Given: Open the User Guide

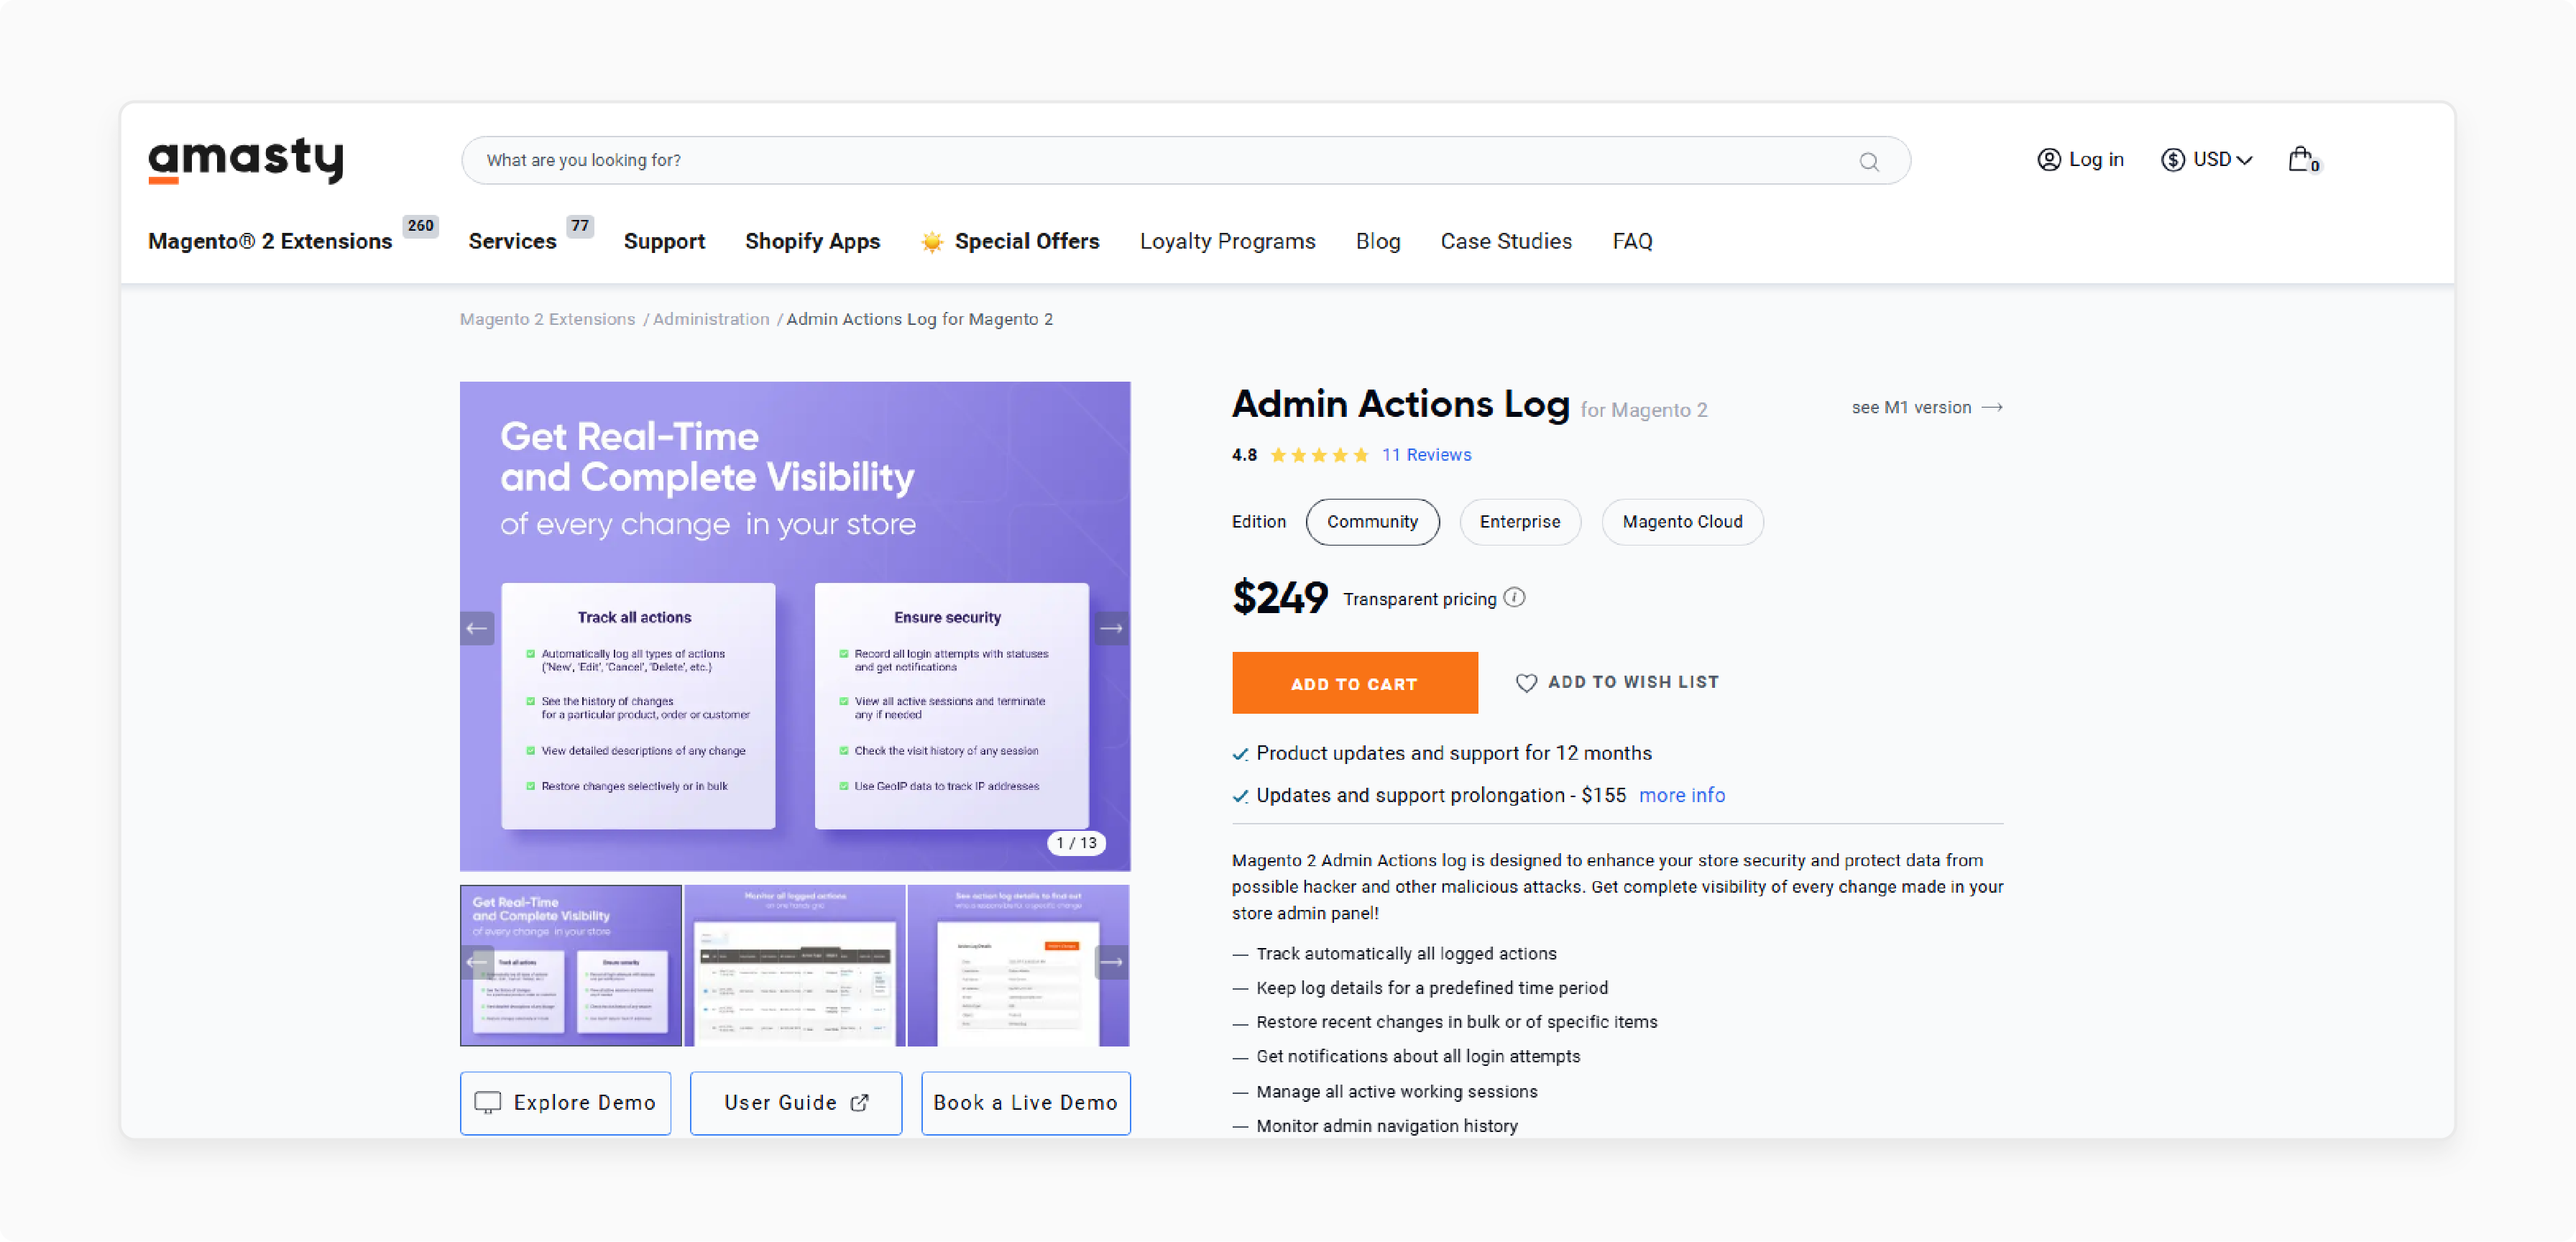Looking at the screenshot, I should (x=796, y=1102).
